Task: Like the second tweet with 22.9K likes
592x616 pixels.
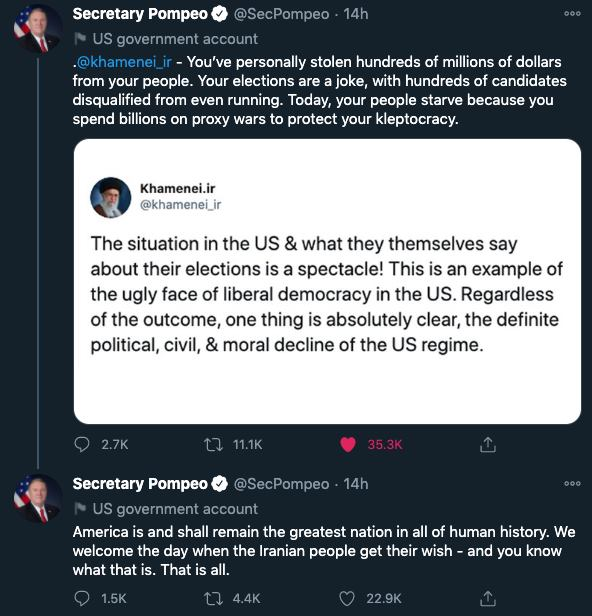Action: (347, 598)
